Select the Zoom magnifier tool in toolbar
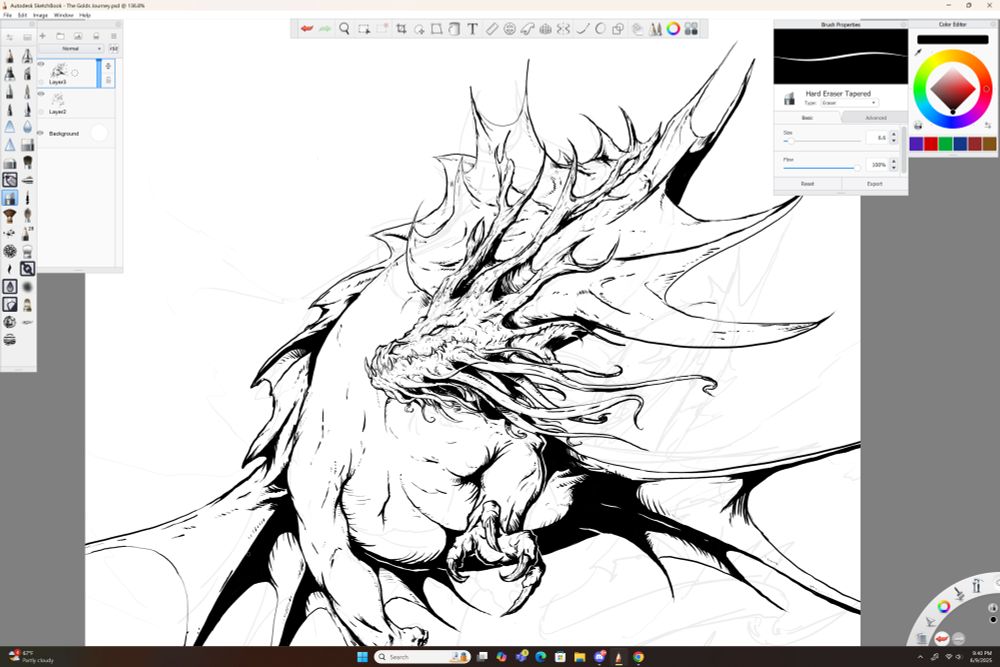The width and height of the screenshot is (1000, 667). 344,29
